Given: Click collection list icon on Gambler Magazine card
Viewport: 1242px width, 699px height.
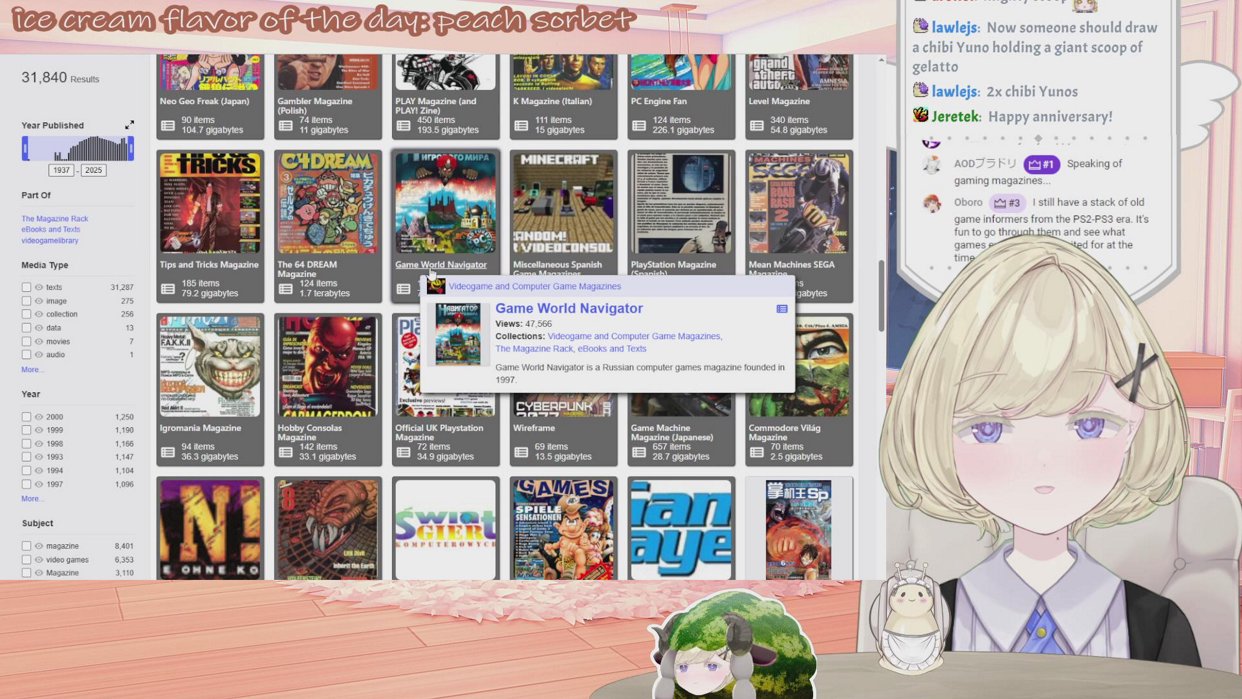Looking at the screenshot, I should pos(286,125).
